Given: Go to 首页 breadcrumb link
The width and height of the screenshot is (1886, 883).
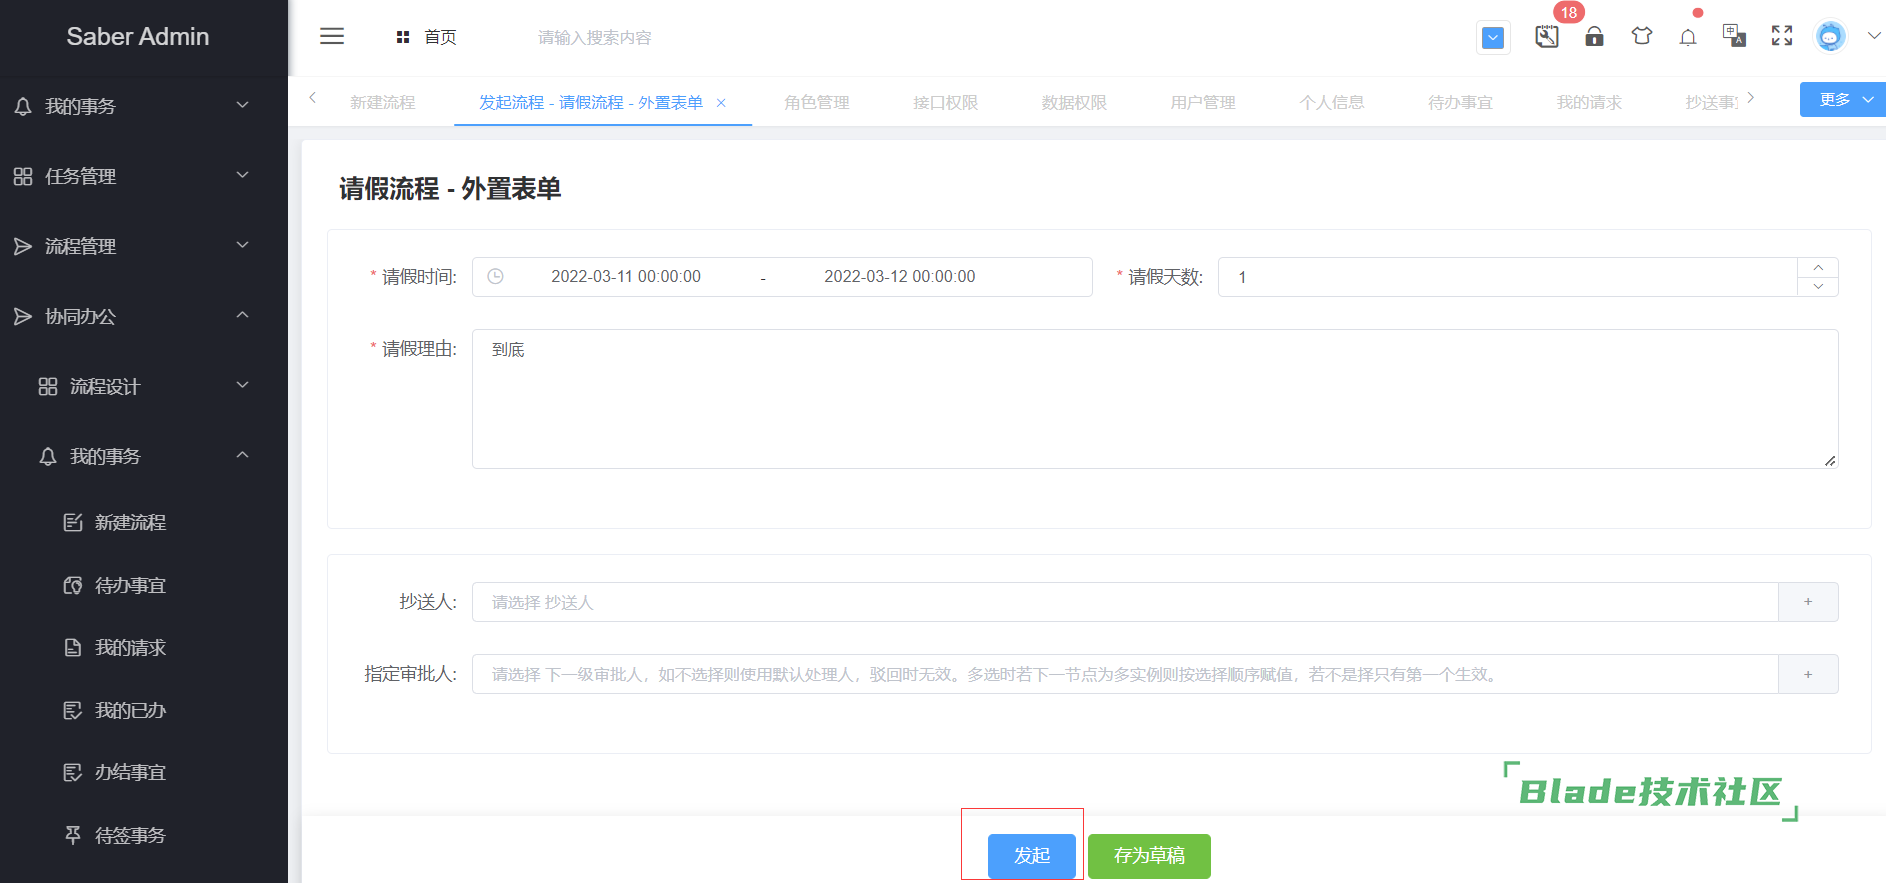Looking at the screenshot, I should (440, 37).
